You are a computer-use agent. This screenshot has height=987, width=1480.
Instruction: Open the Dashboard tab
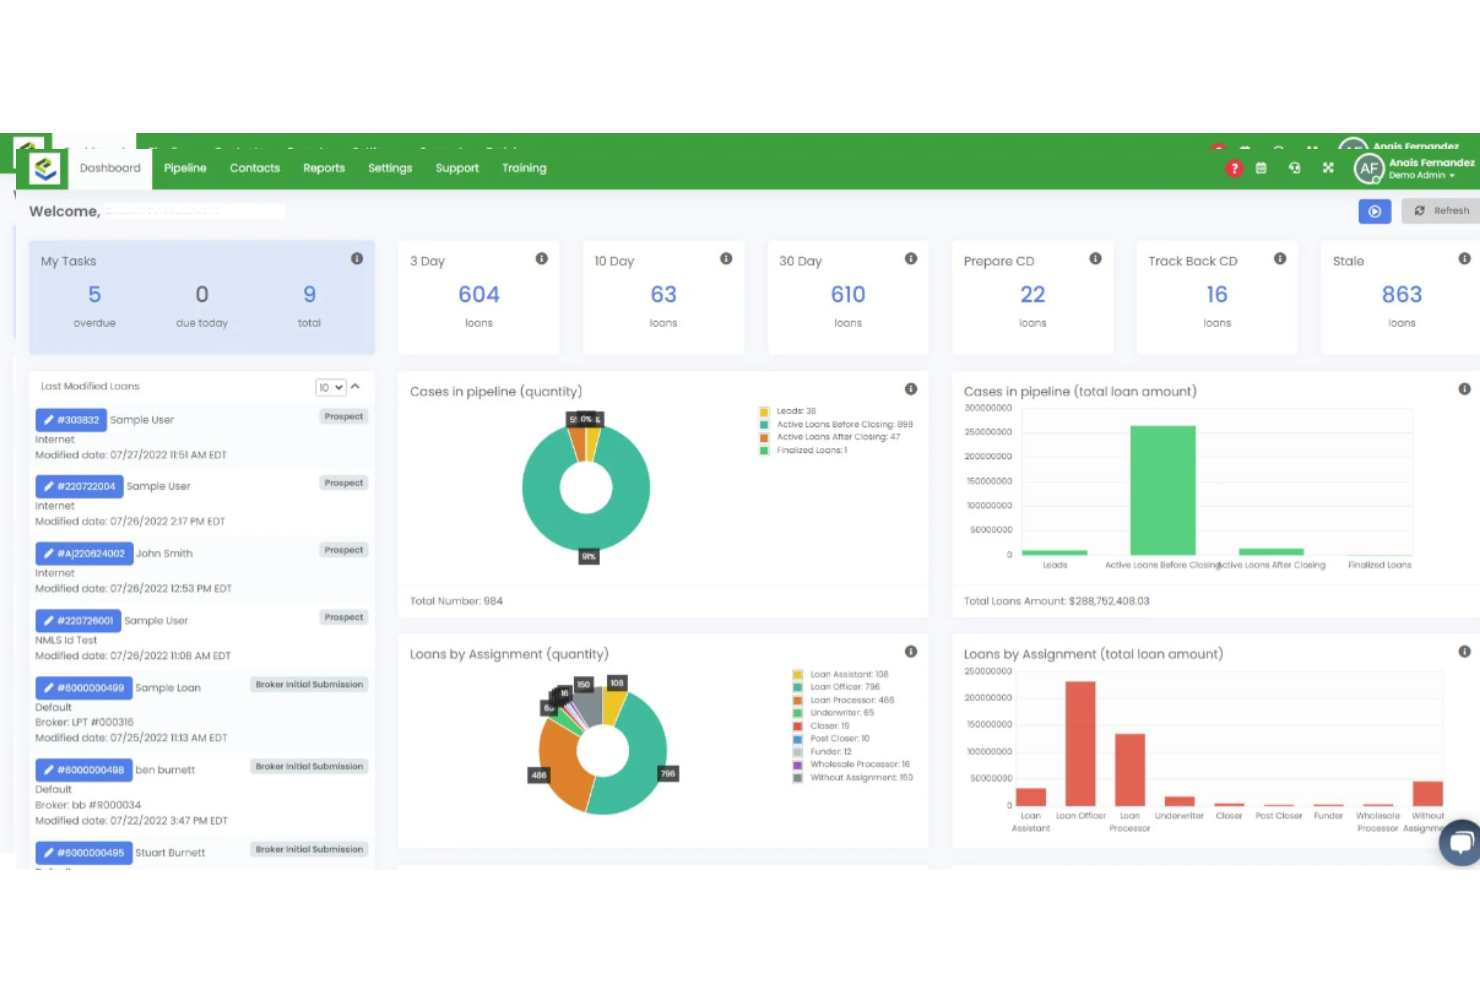(x=110, y=168)
